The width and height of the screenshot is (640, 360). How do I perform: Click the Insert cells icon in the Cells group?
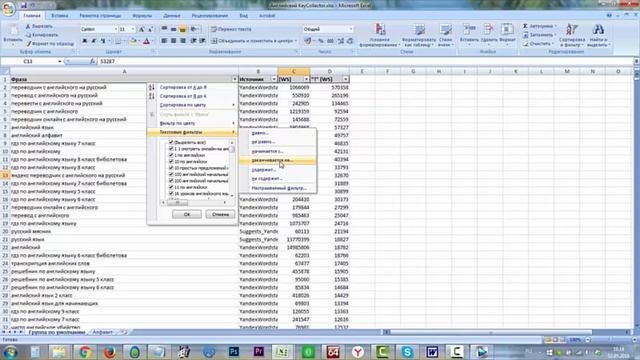click(x=469, y=29)
